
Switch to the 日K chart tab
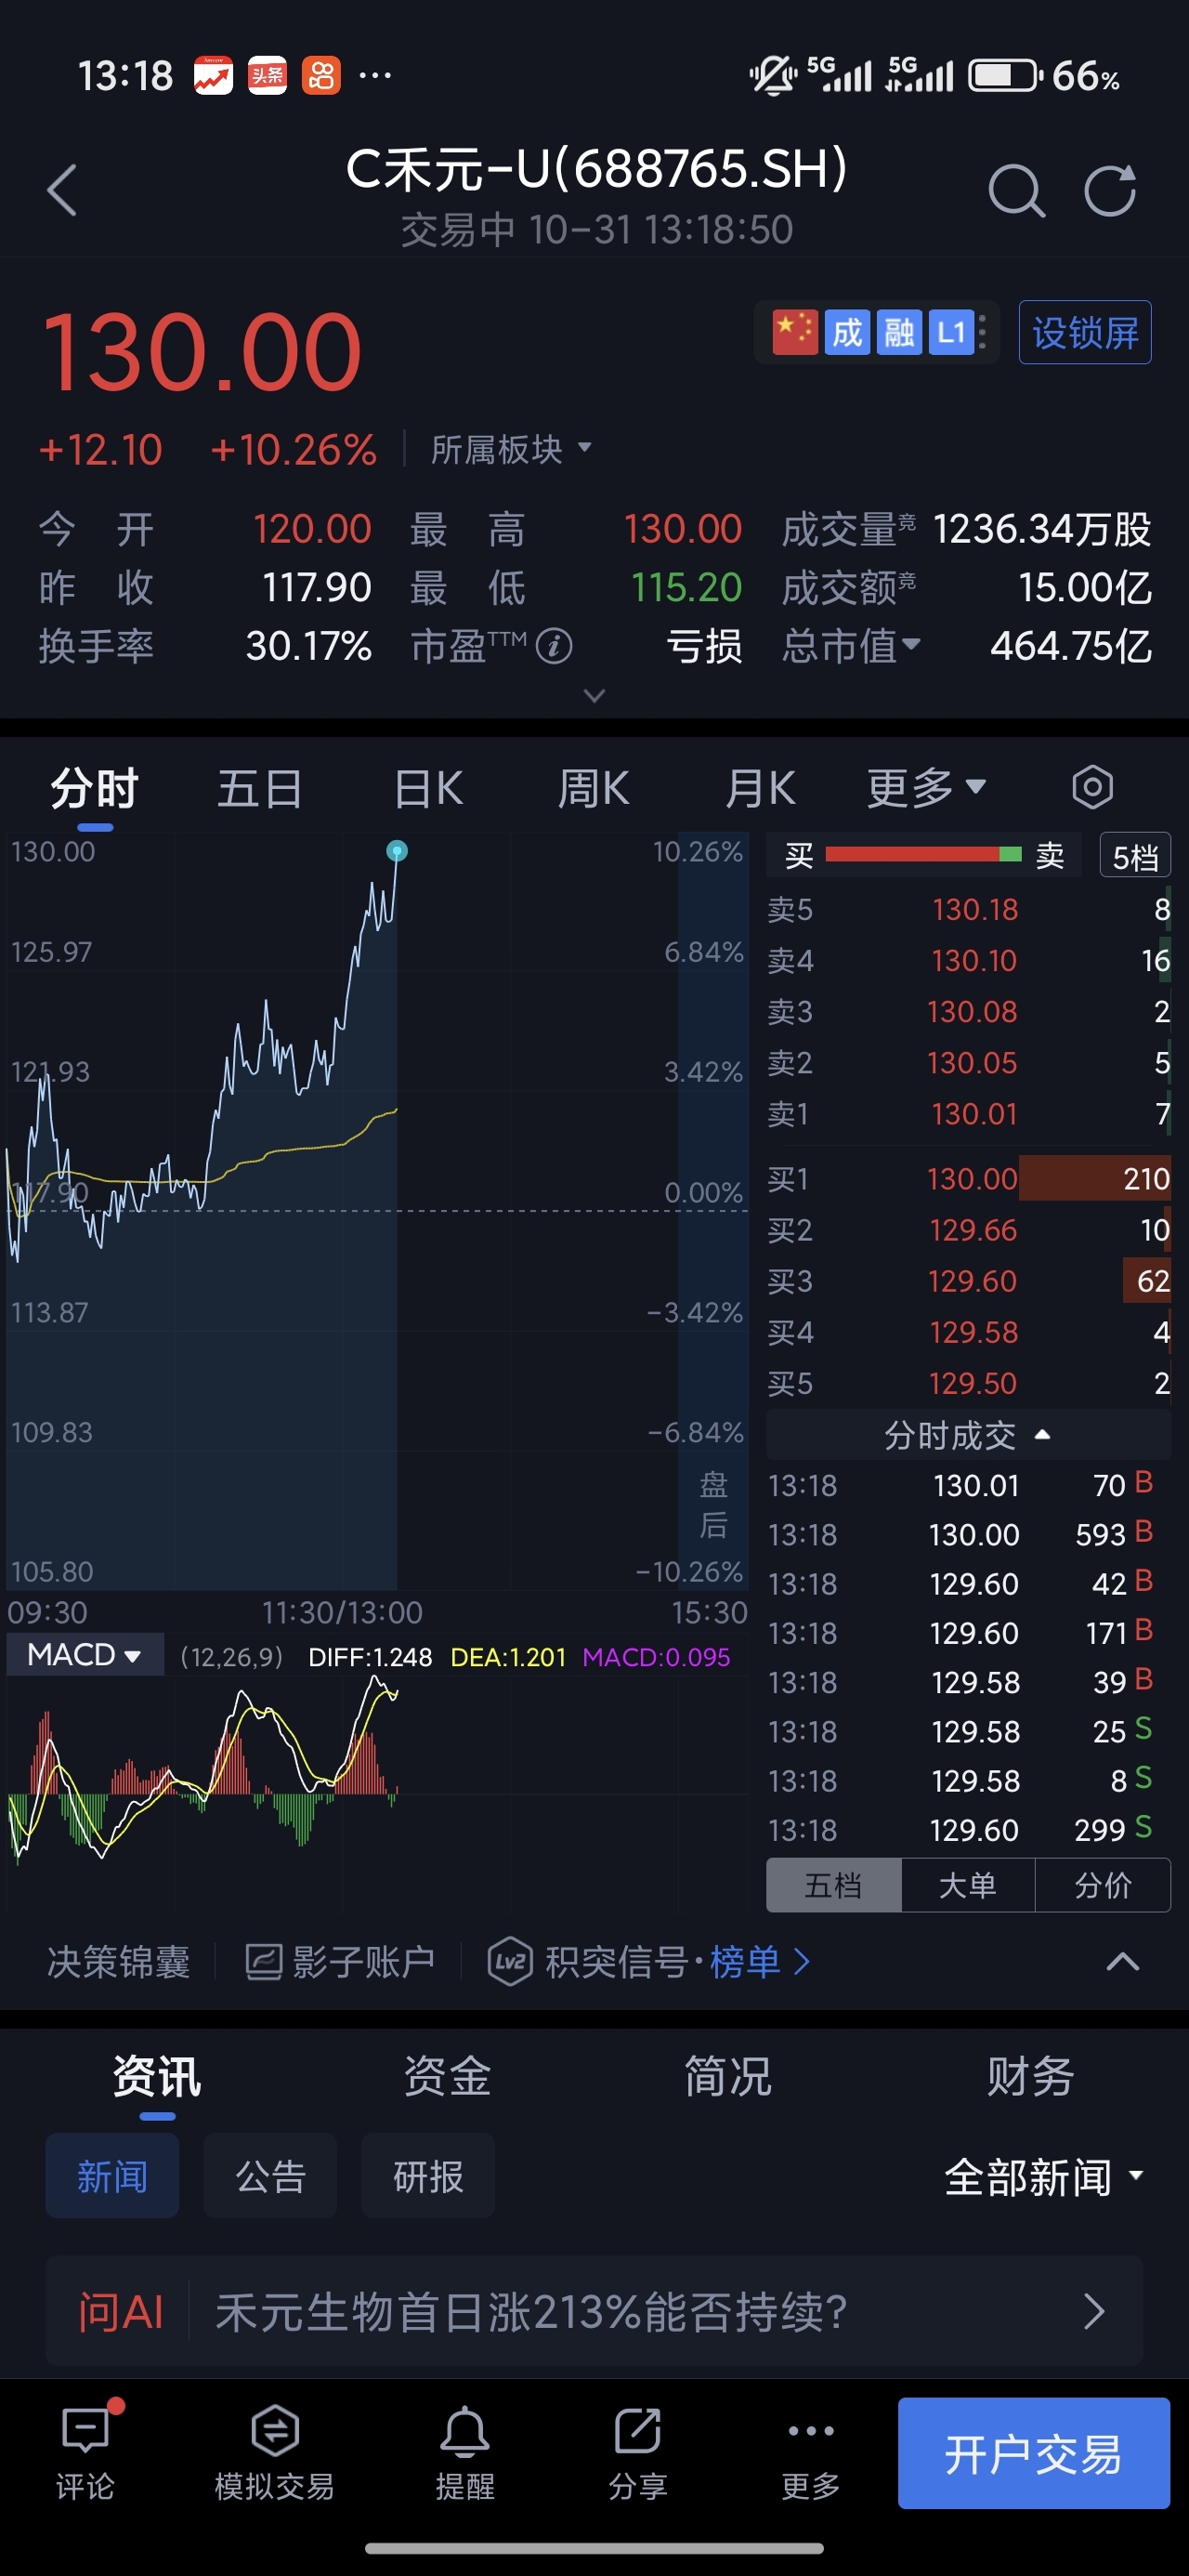[428, 789]
